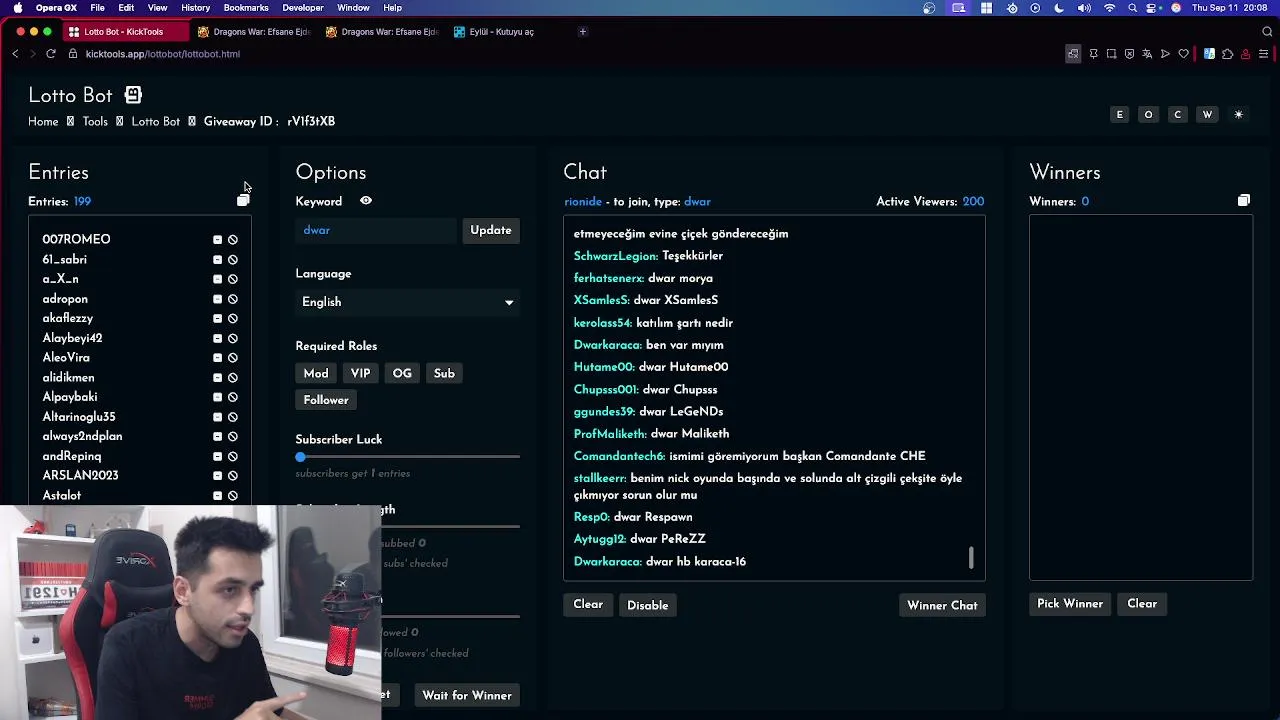Switch theme with the sun icon
Screen dimensions: 1280x720
click(1238, 115)
